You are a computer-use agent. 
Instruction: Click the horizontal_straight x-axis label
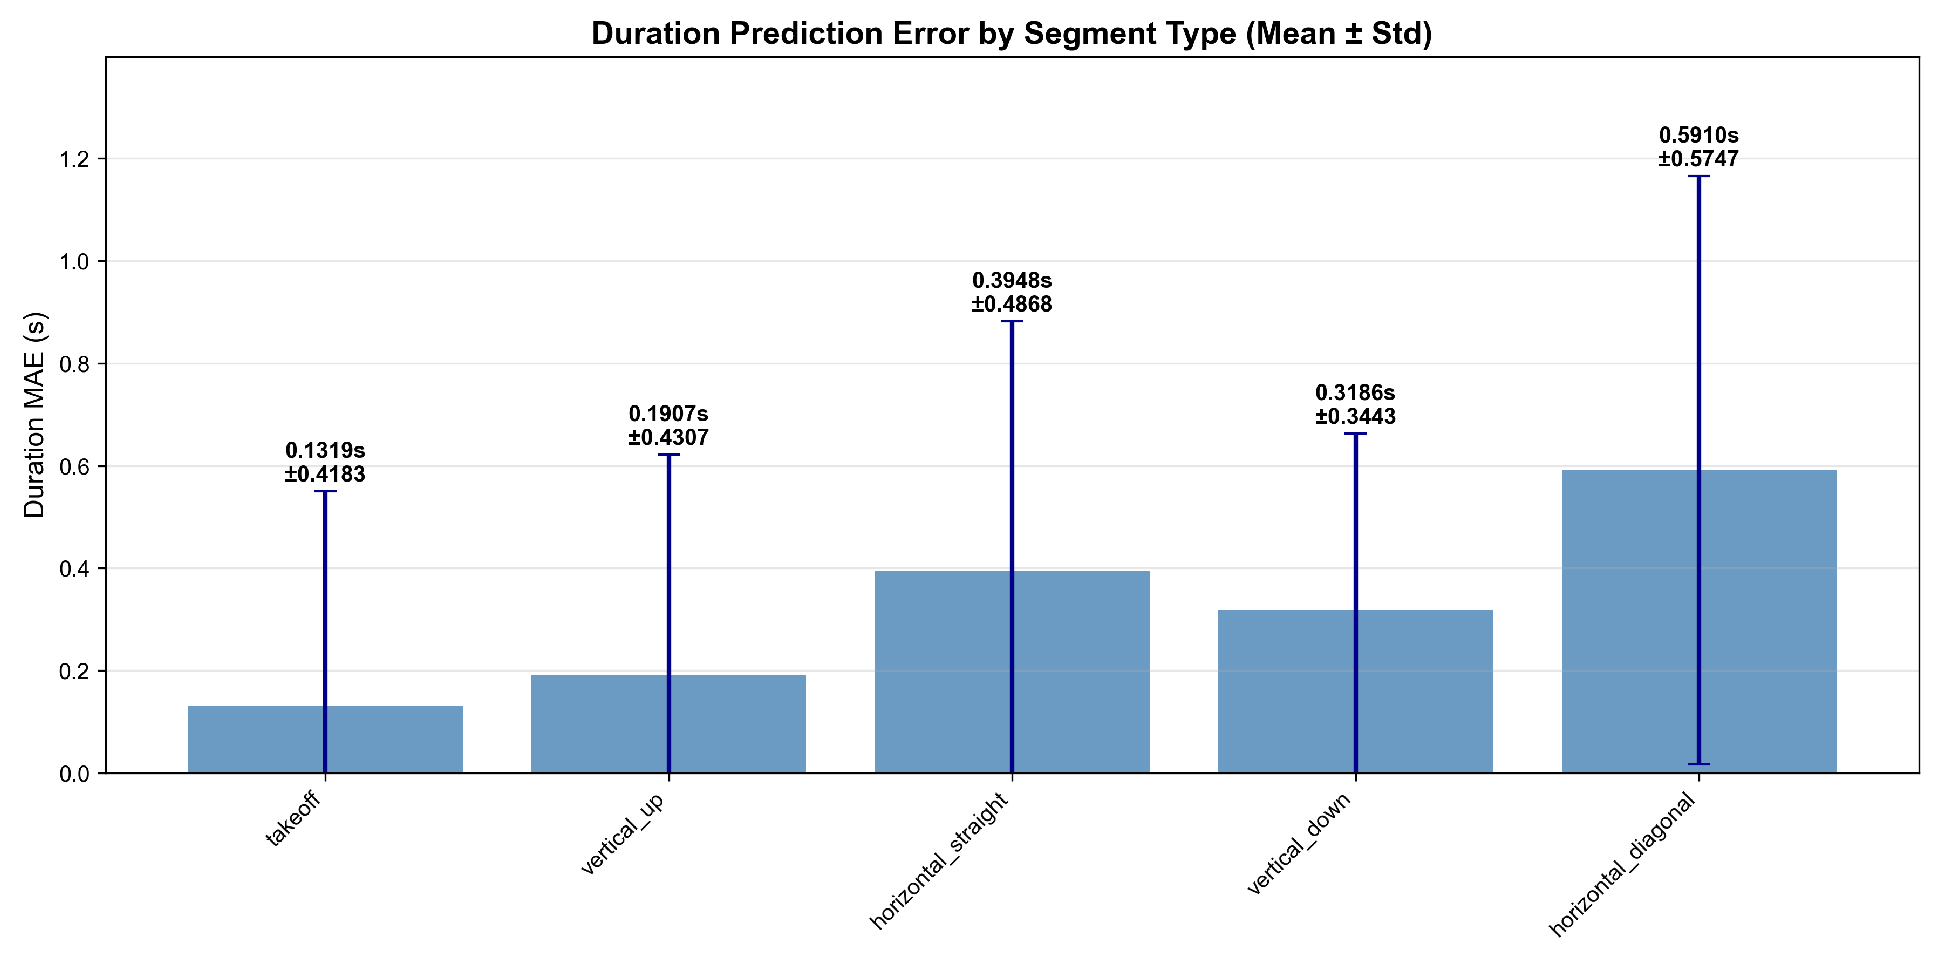click(x=941, y=860)
